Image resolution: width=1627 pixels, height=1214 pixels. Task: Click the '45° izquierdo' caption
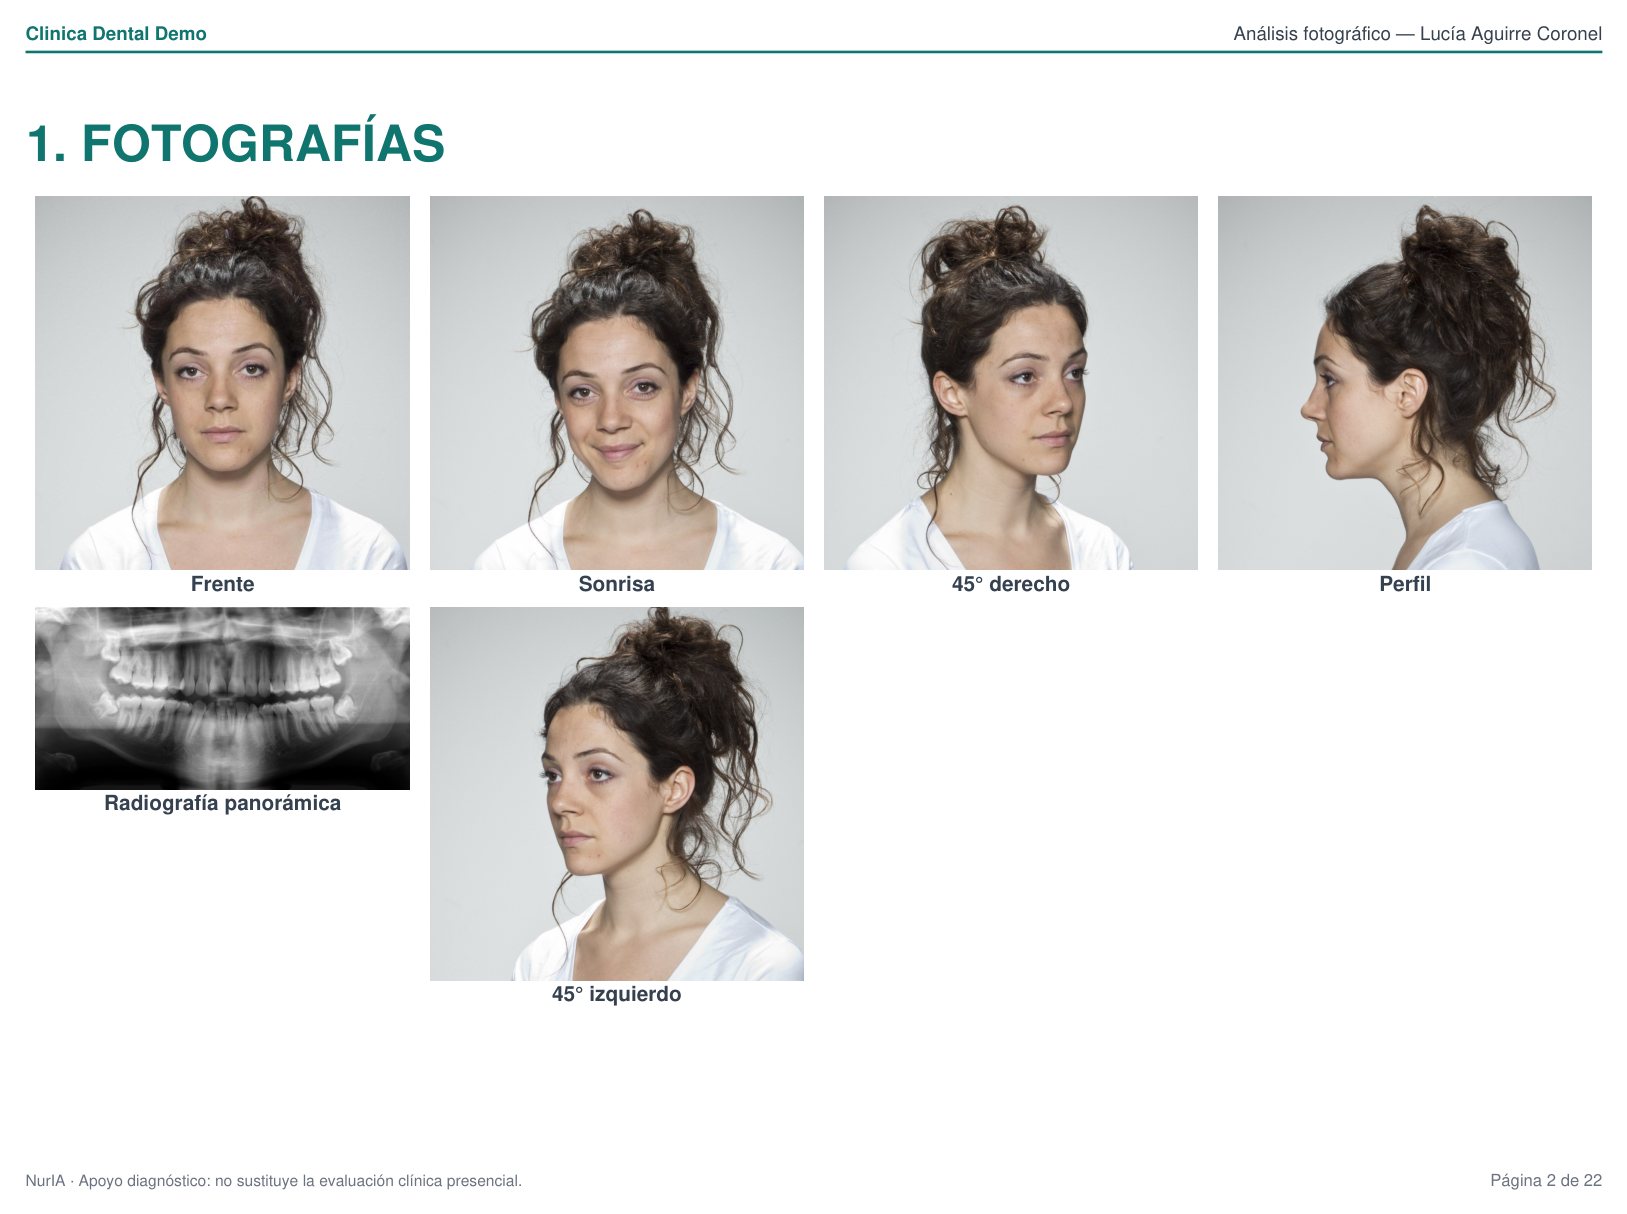617,994
